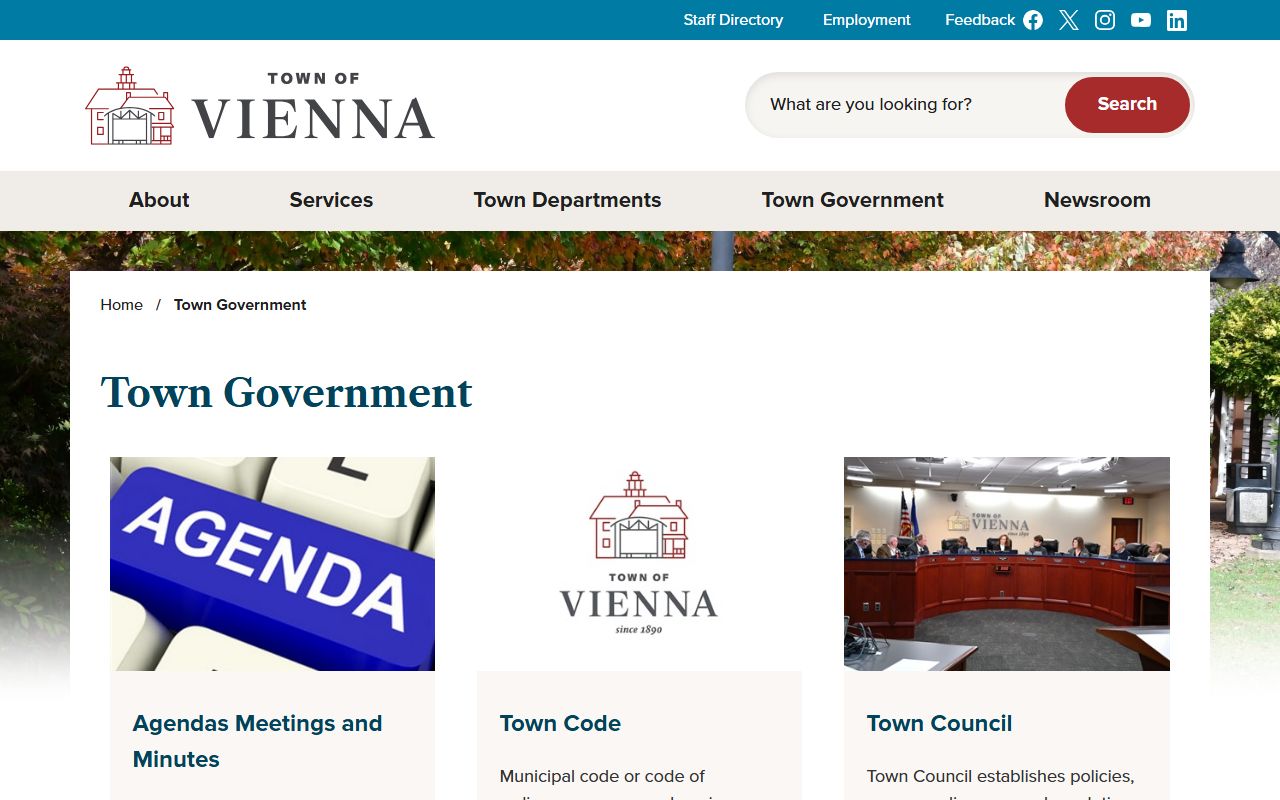The image size is (1280, 800).
Task: Open Agendas Meetings and Minutes
Action: coord(257,741)
